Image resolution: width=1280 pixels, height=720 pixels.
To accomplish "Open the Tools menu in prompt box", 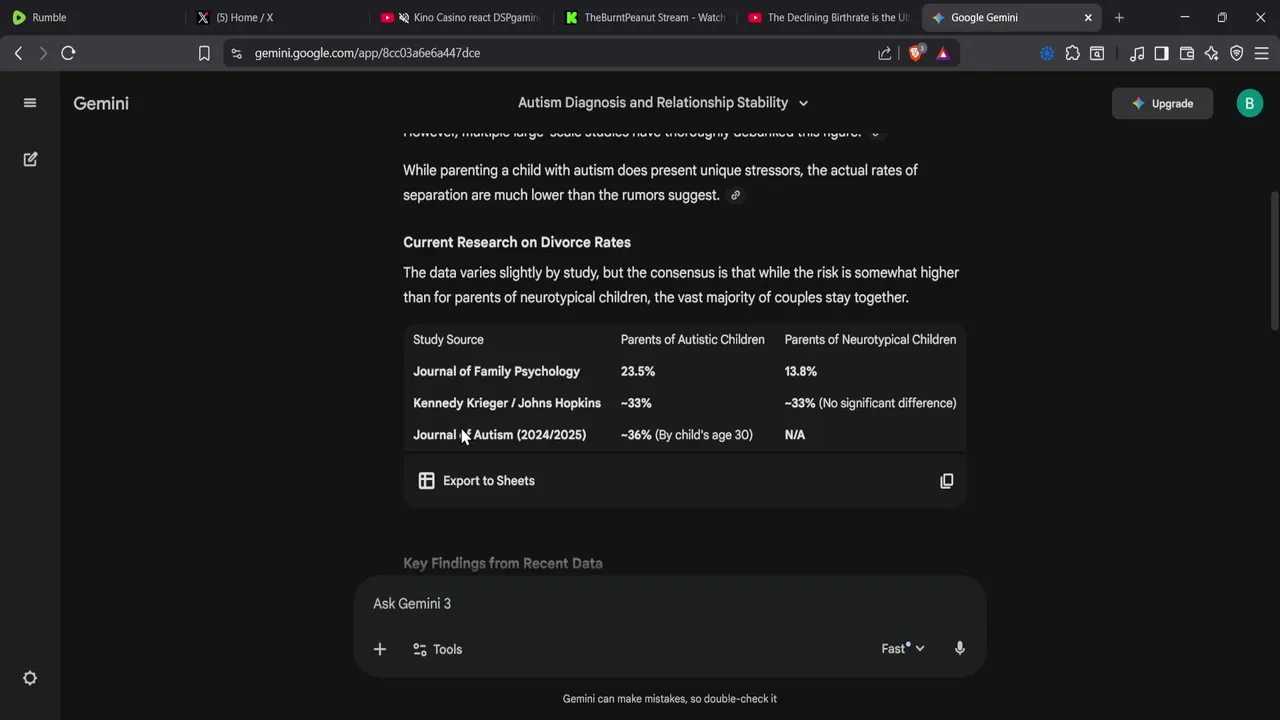I will [x=437, y=649].
